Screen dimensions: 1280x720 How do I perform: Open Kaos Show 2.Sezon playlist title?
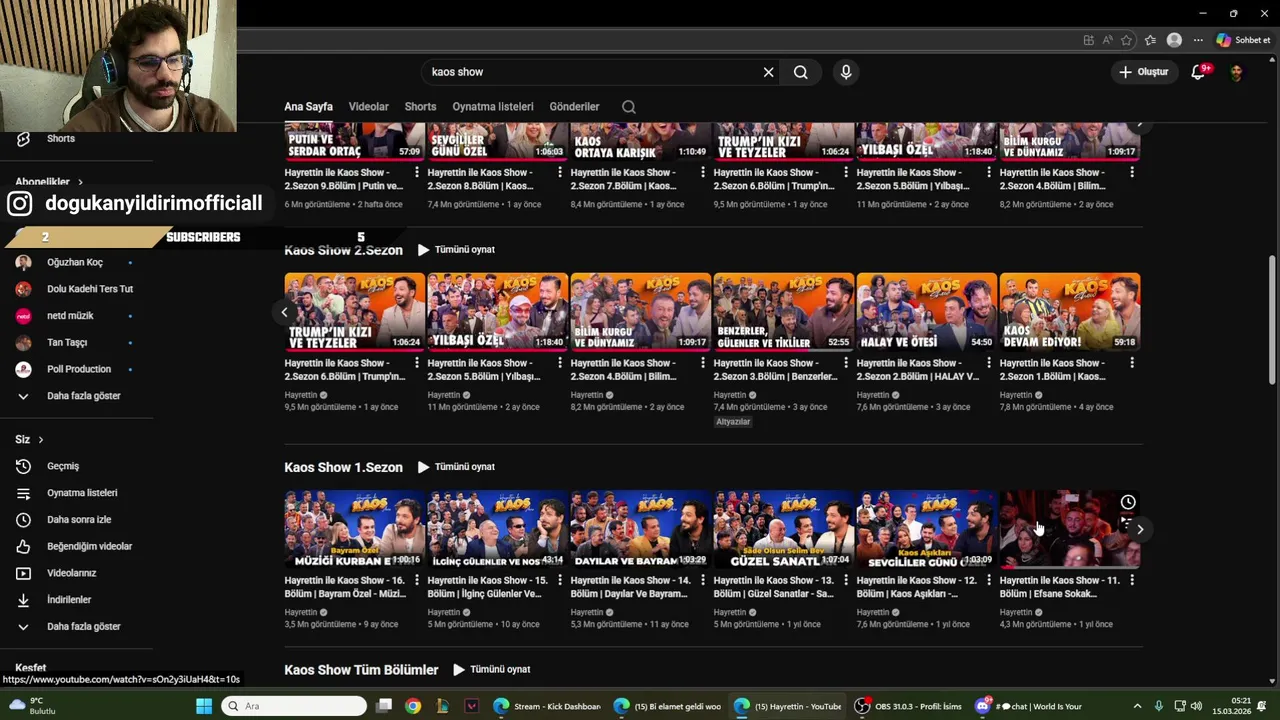[343, 250]
